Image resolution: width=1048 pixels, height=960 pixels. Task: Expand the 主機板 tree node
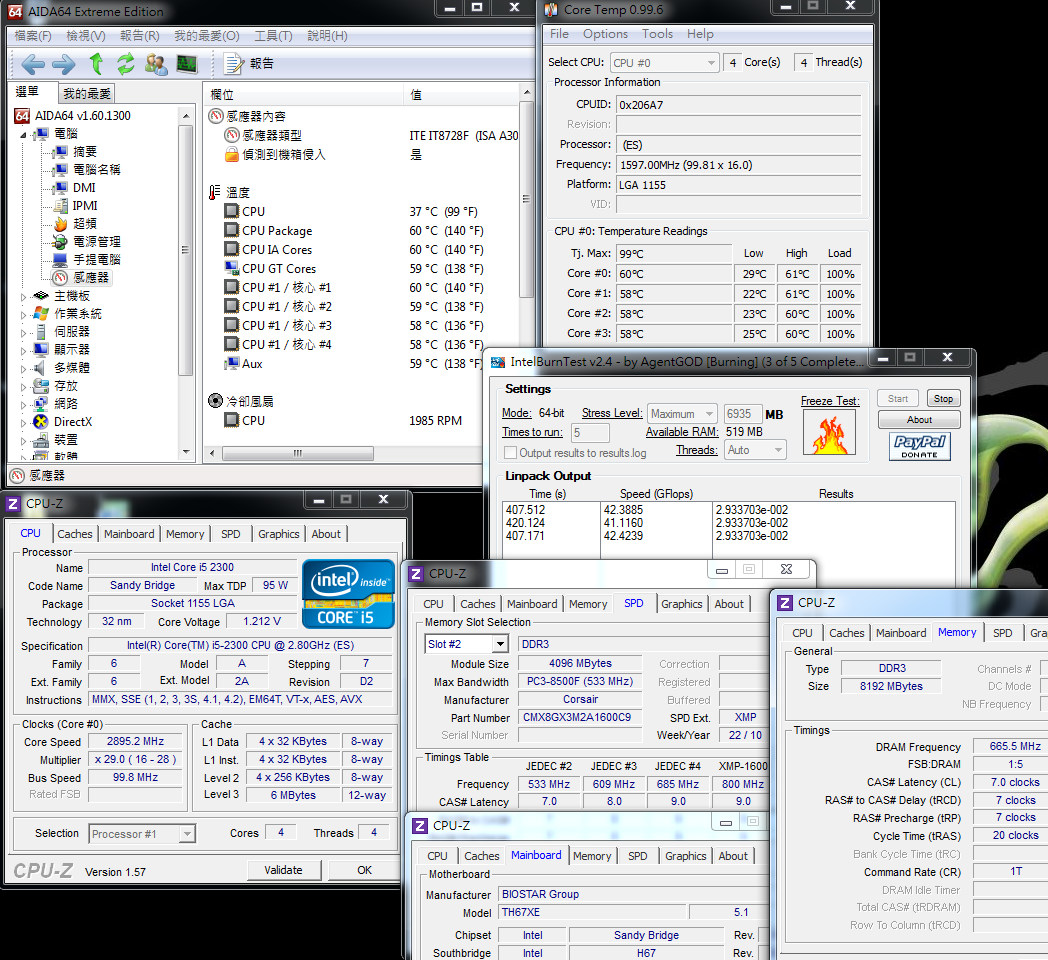pyautogui.click(x=23, y=296)
